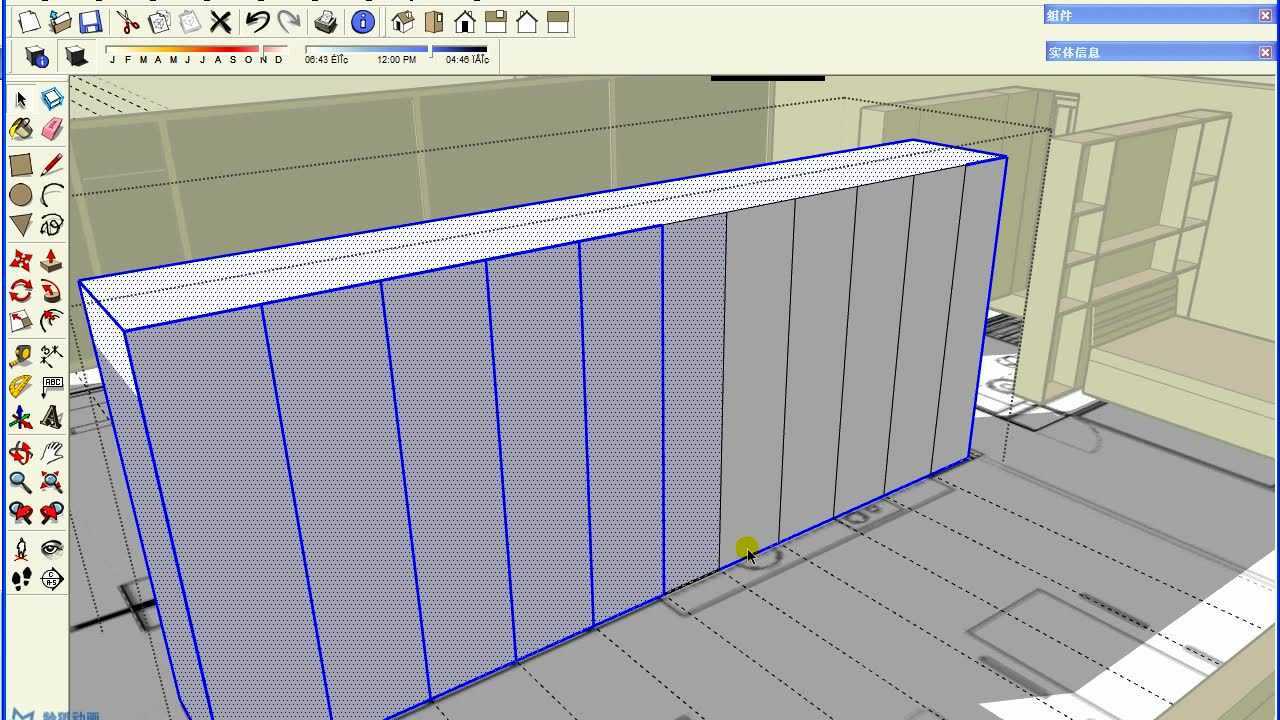Image resolution: width=1280 pixels, height=720 pixels.
Task: Switch to the Front standard view
Action: 467,22
